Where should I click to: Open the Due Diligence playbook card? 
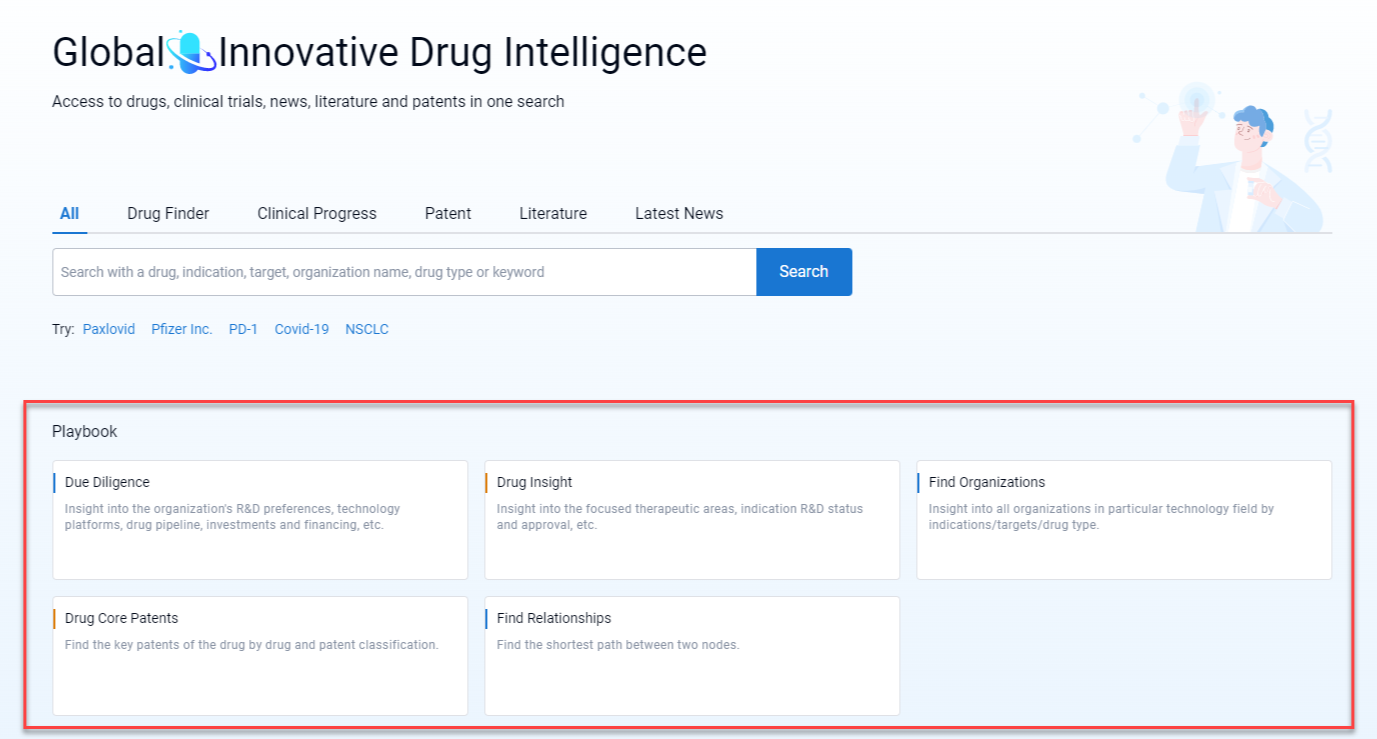point(260,520)
